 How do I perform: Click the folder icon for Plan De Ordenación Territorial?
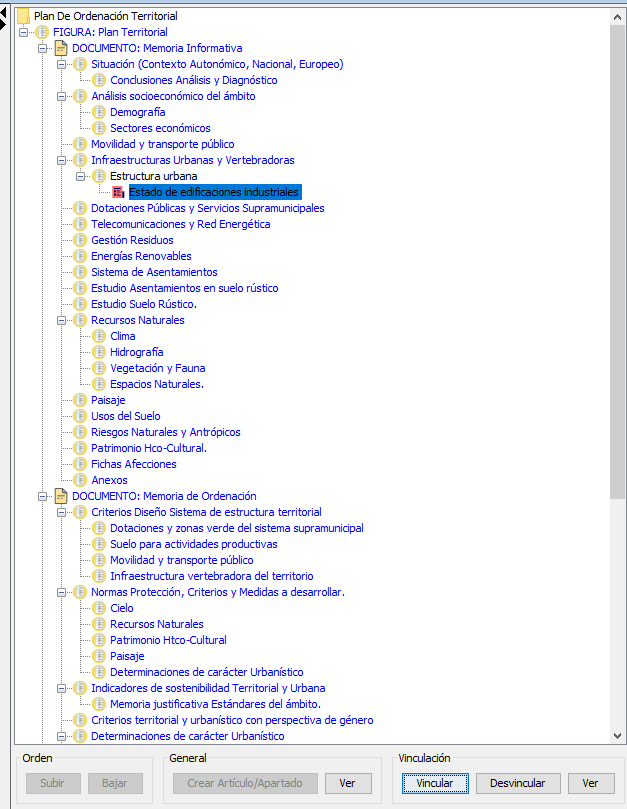click(23, 16)
